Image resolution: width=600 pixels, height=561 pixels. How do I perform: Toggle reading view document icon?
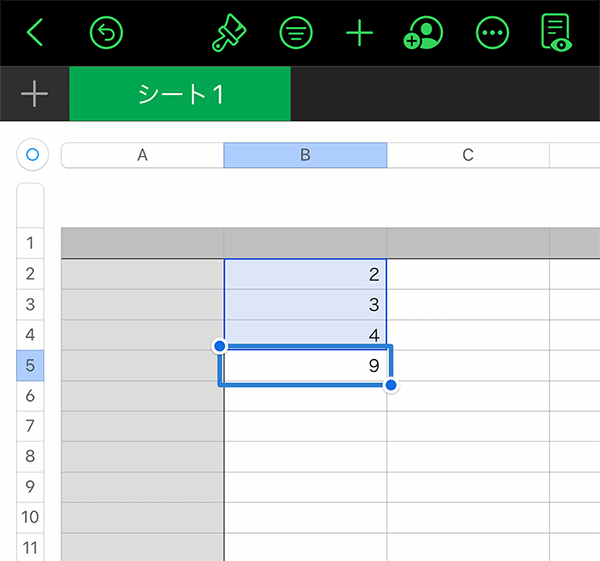pos(556,33)
